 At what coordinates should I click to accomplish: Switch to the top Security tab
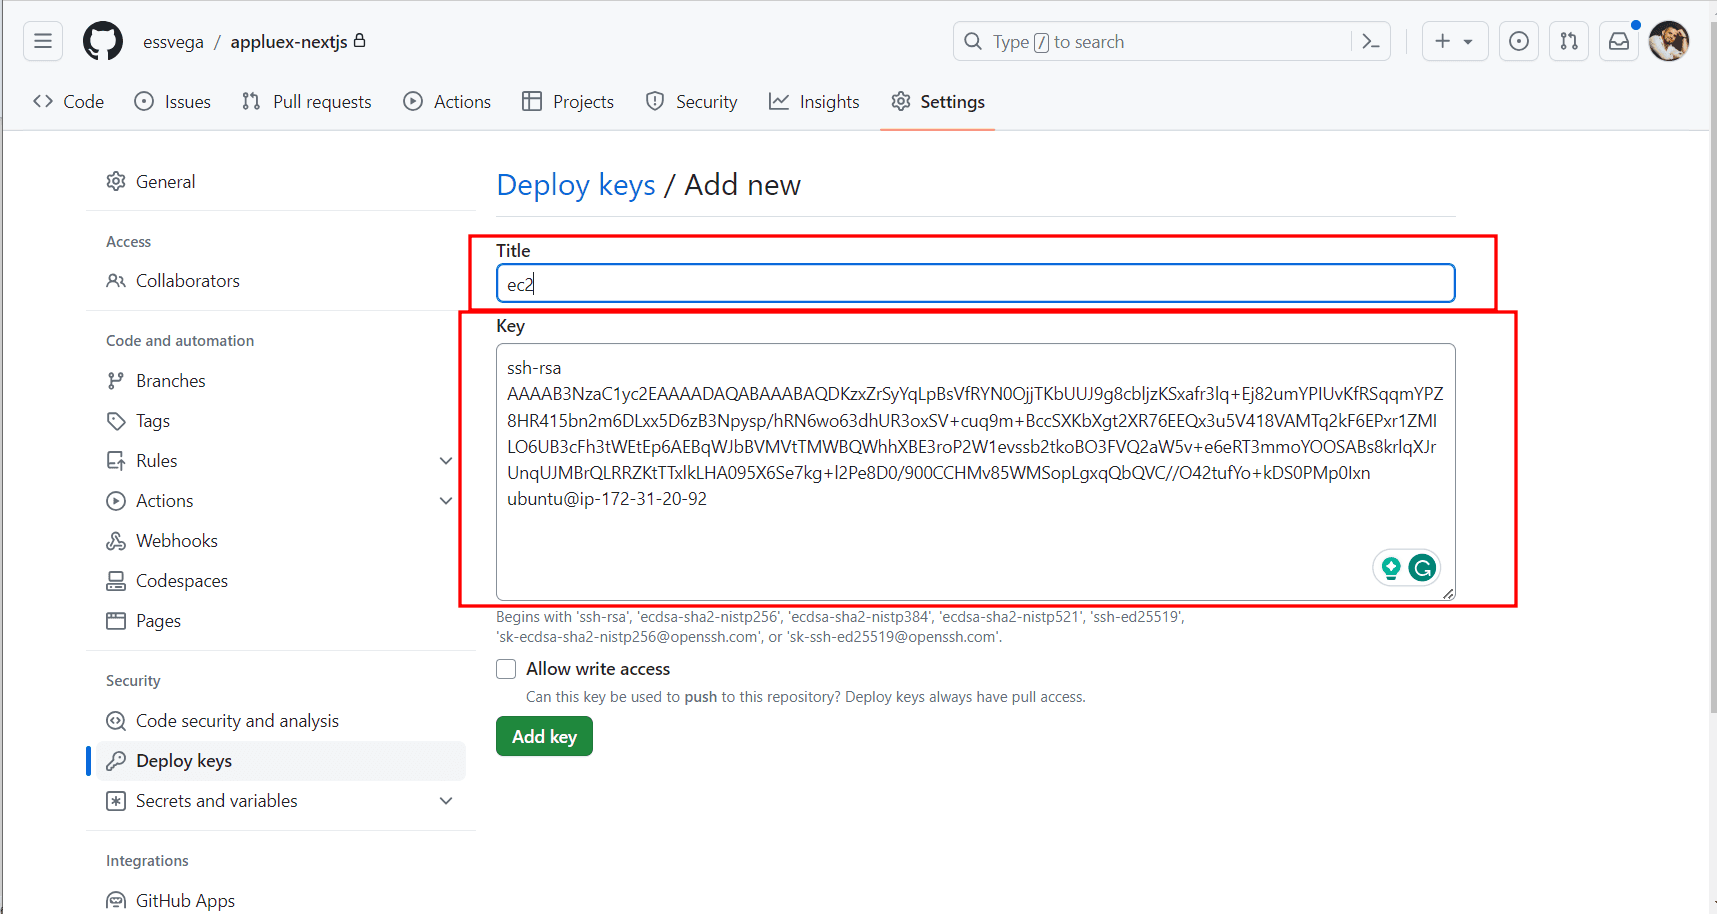pyautogui.click(x=692, y=102)
